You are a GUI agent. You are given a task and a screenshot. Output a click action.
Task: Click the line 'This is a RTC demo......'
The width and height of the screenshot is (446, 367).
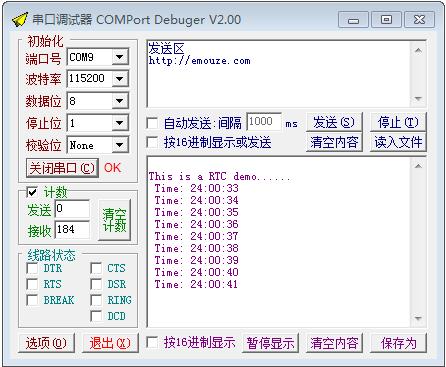point(220,176)
